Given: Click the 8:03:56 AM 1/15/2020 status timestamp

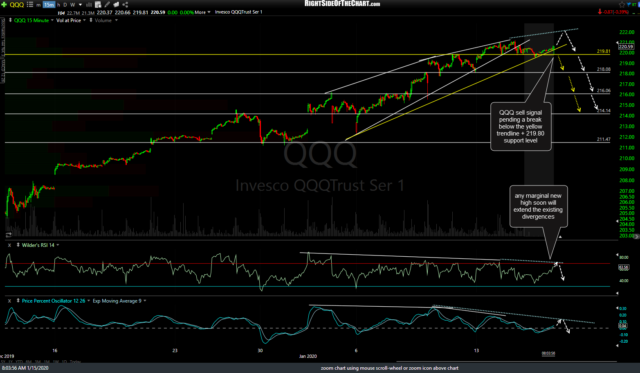Looking at the screenshot, I should (25, 368).
